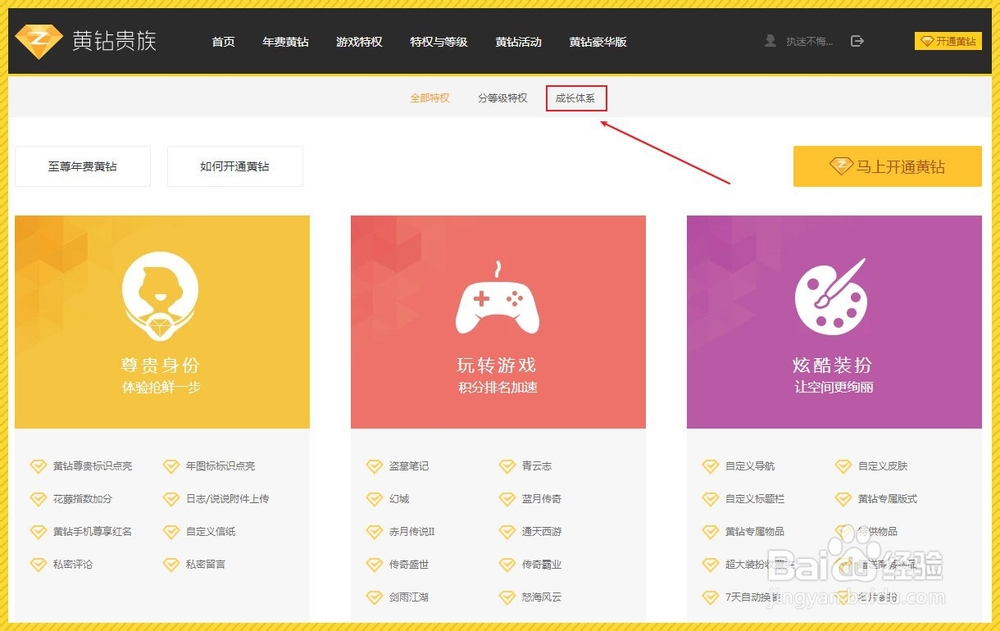Click the 如何开通黄钻 button

pyautogui.click(x=235, y=167)
